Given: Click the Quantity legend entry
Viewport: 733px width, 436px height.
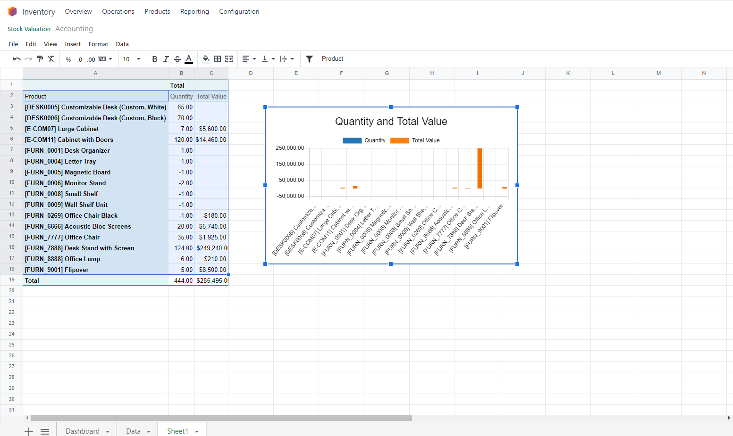Looking at the screenshot, I should point(364,140).
